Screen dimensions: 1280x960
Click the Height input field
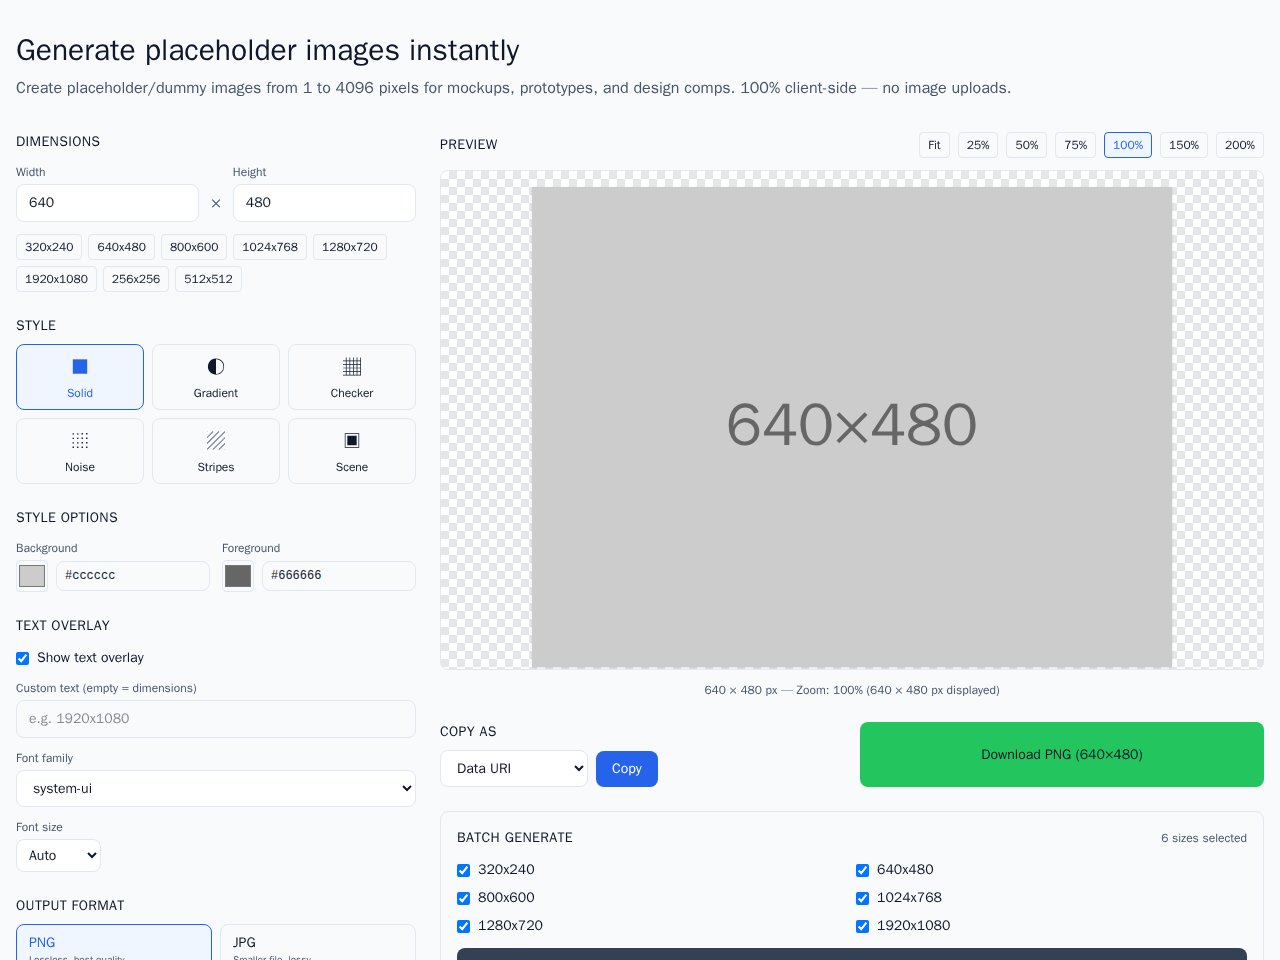coord(324,203)
